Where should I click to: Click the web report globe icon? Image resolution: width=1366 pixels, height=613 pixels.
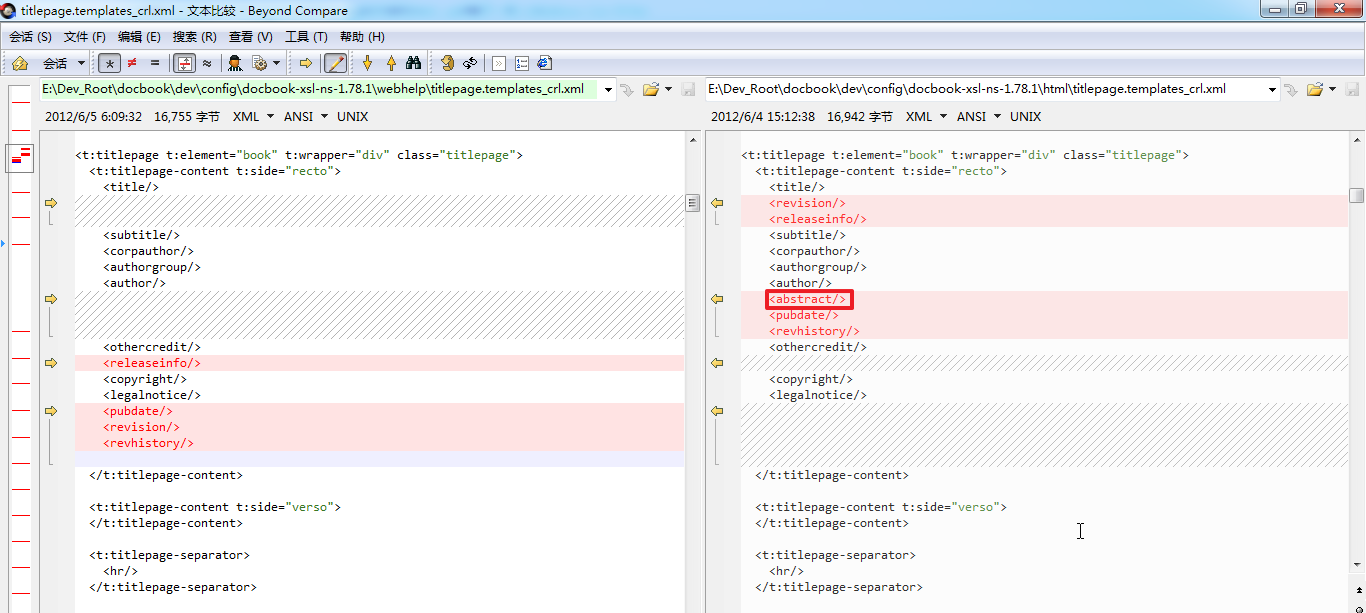point(544,63)
